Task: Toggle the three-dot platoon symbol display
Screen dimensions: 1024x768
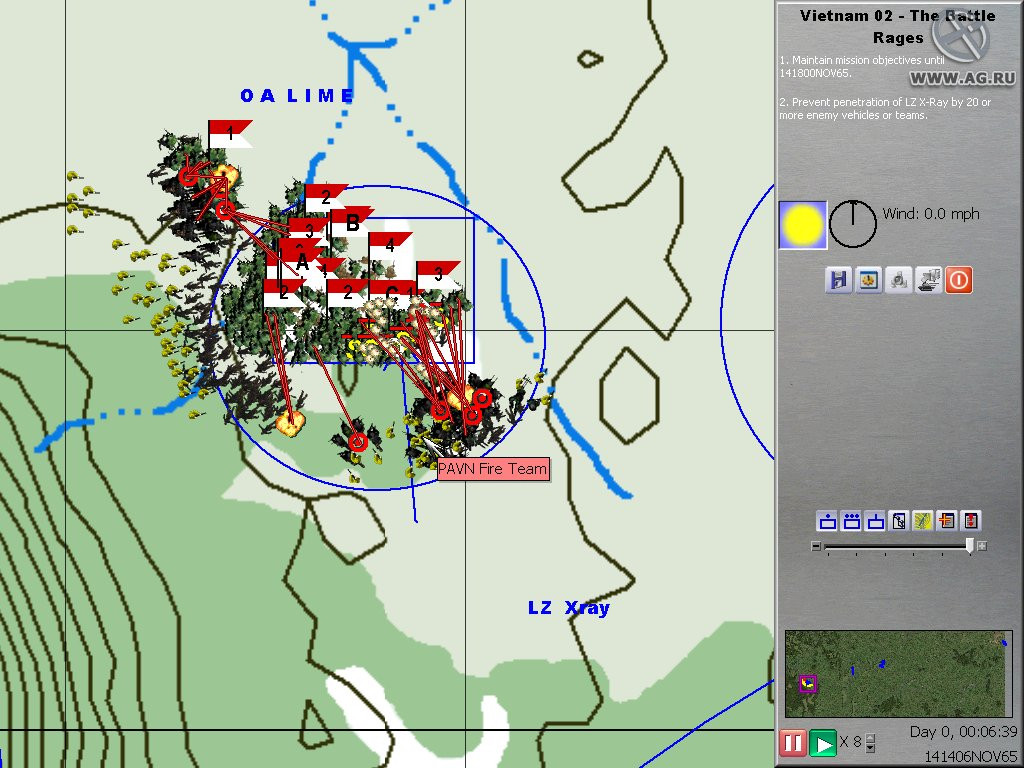Action: coord(852,521)
